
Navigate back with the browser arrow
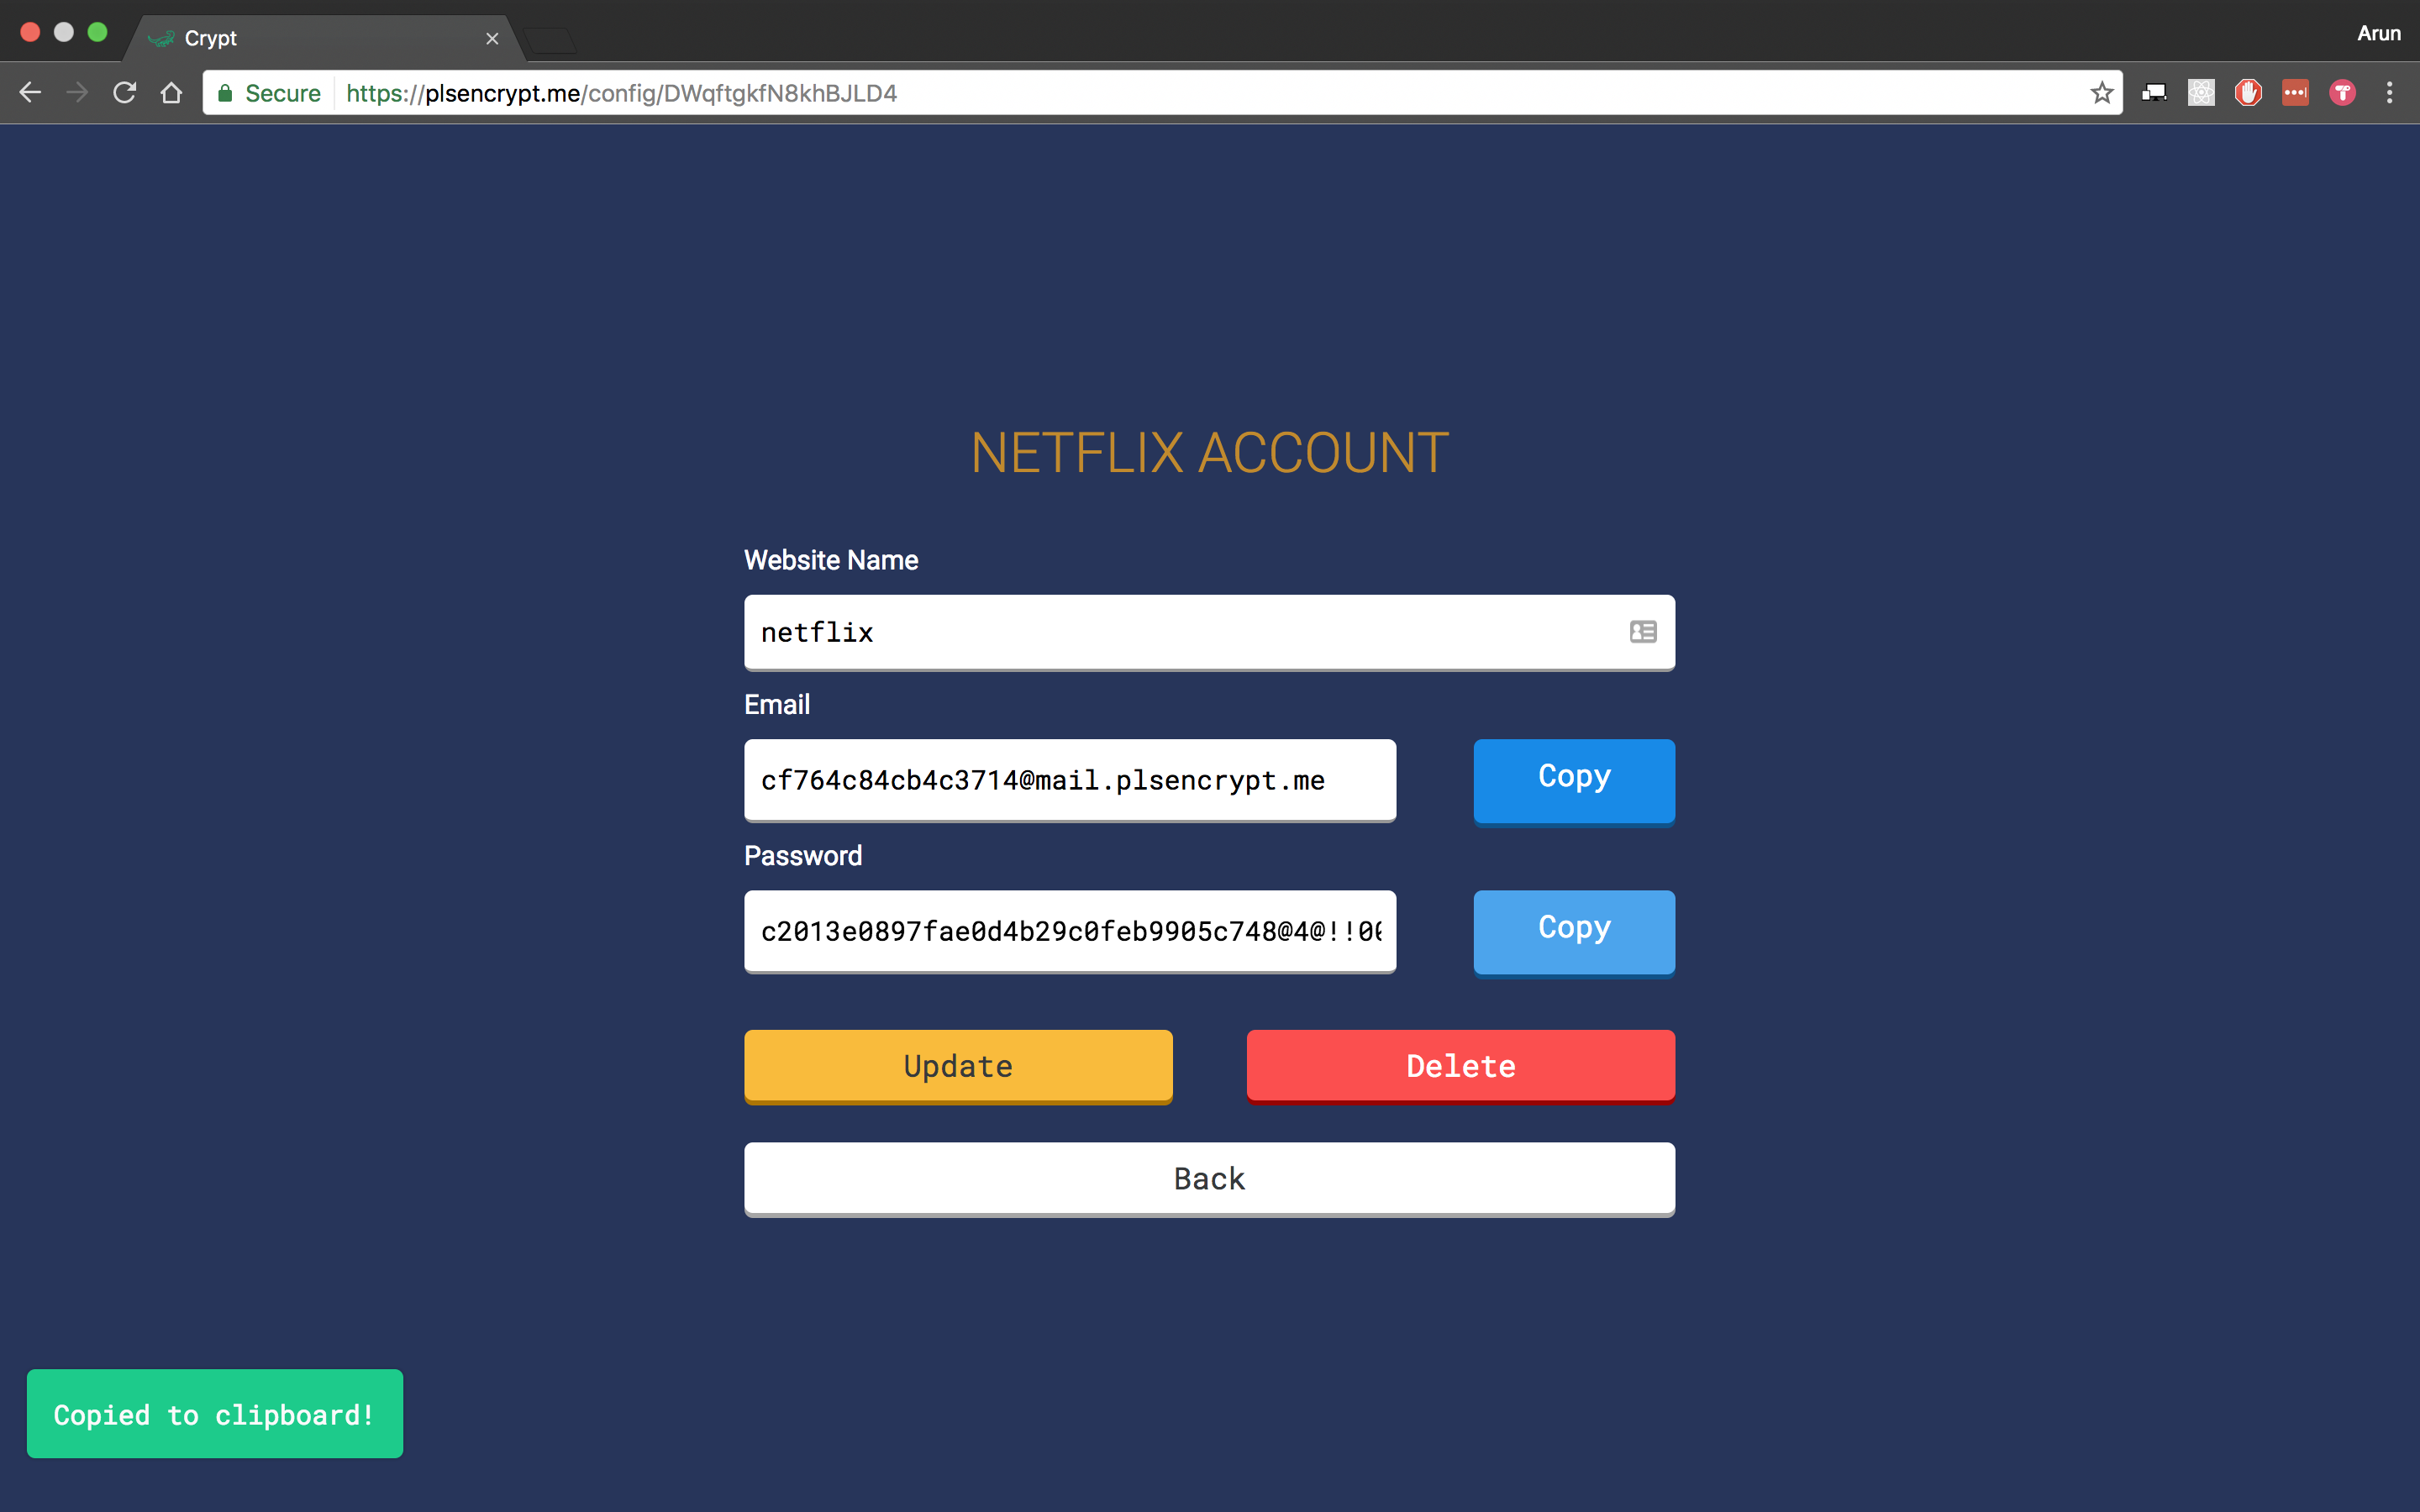click(30, 93)
